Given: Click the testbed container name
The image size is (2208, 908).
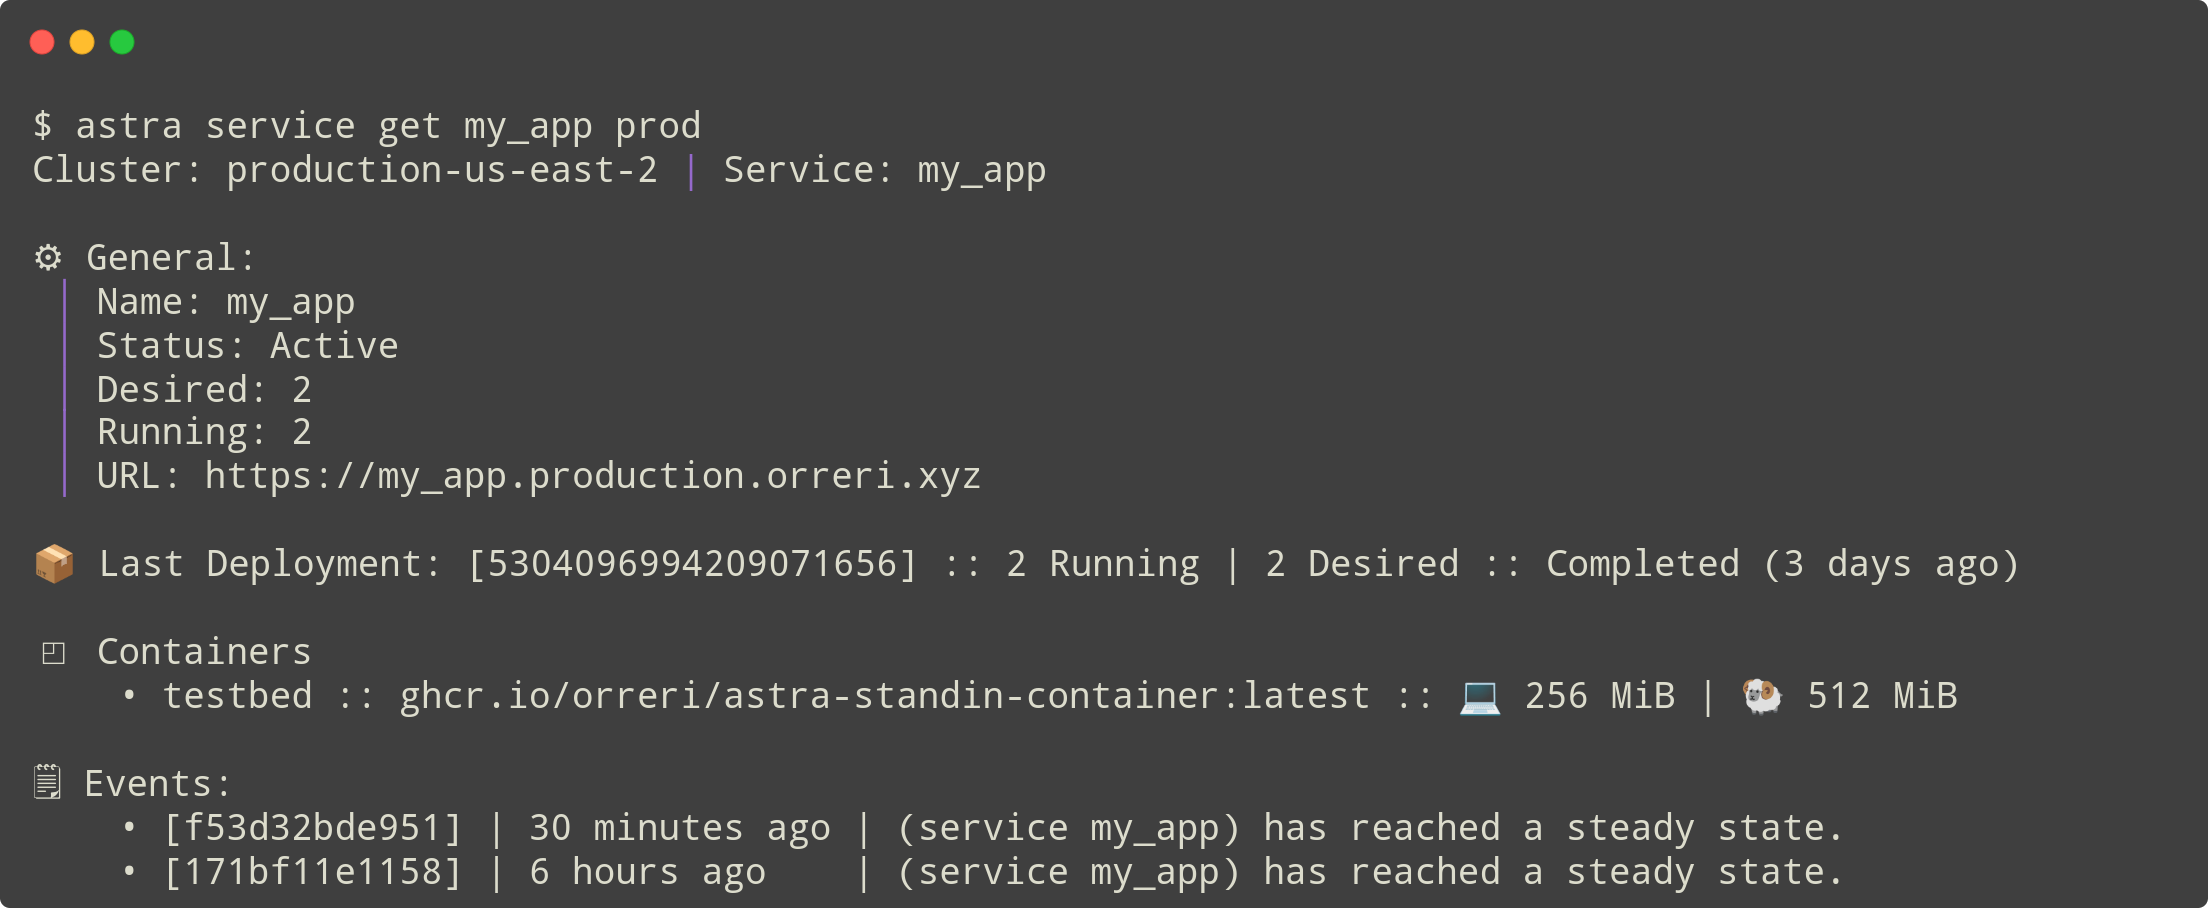Looking at the screenshot, I should (x=238, y=696).
